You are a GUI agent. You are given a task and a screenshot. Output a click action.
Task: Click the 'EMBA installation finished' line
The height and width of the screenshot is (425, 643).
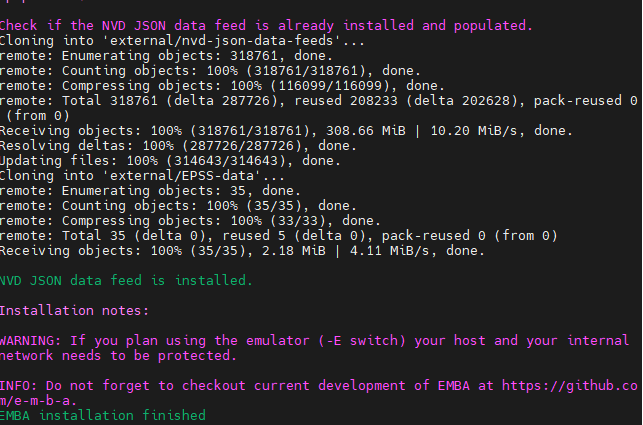pyautogui.click(x=103, y=416)
